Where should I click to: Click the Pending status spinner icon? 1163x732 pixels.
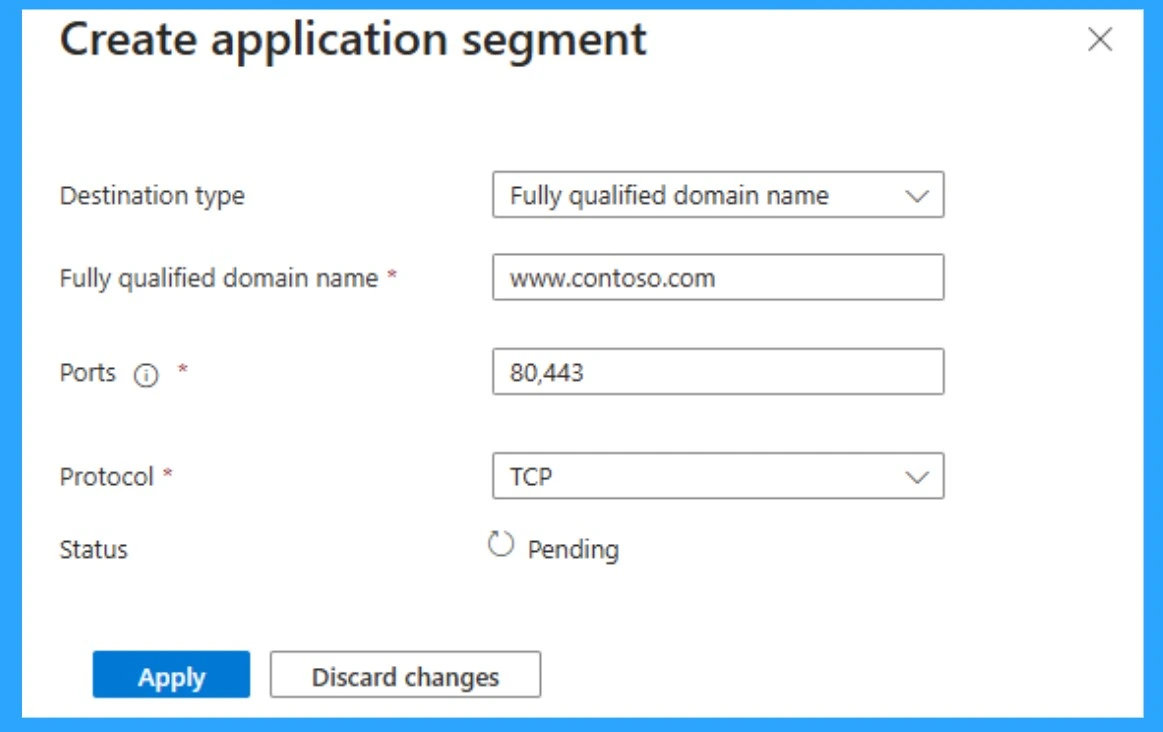[501, 544]
